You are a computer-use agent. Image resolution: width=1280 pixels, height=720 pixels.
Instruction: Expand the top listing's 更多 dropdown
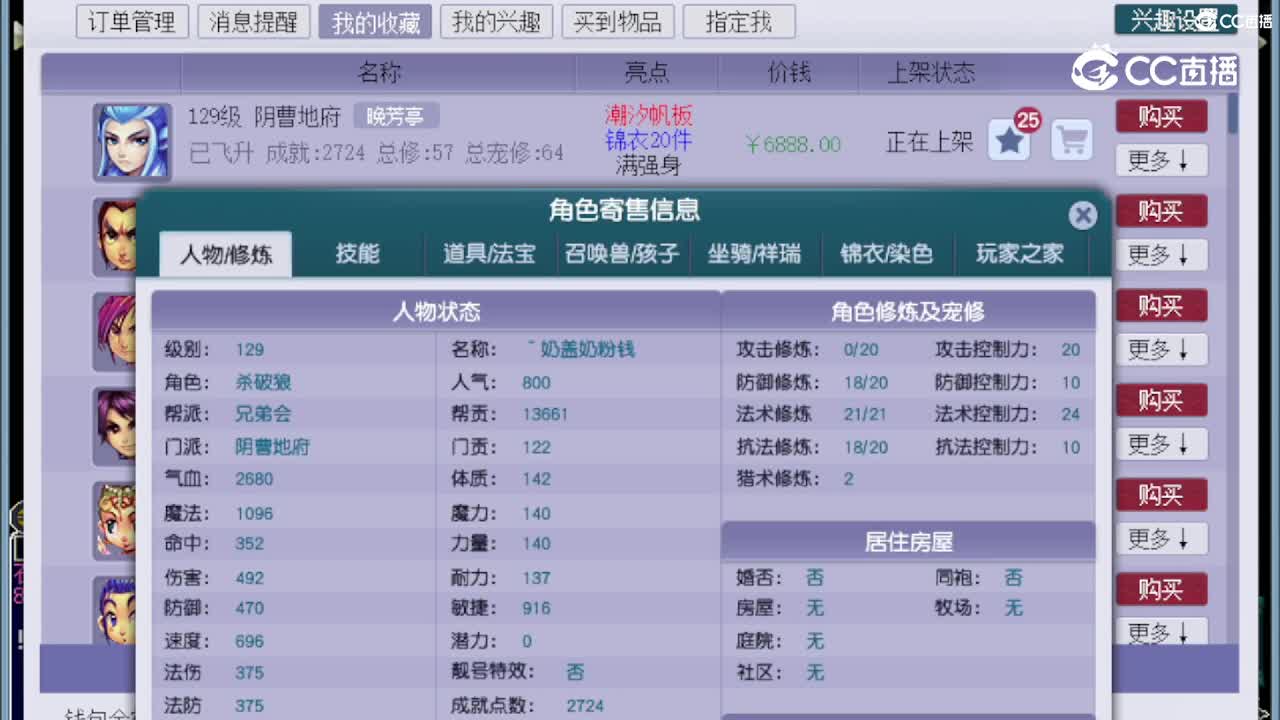[1161, 160]
